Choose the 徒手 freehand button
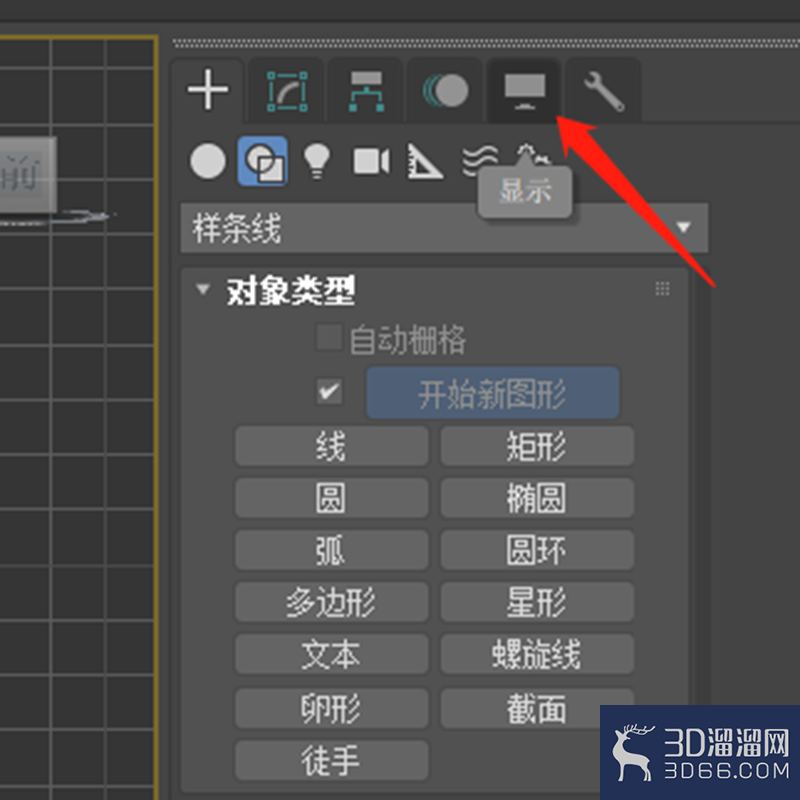Screen dimensions: 800x800 331,761
